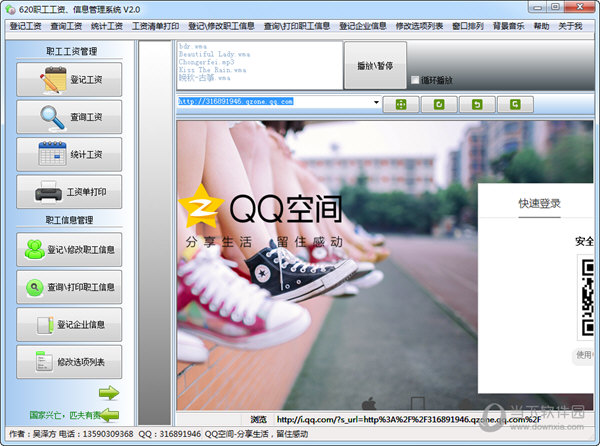Switch to the 快速登录 tab

[x=538, y=203]
